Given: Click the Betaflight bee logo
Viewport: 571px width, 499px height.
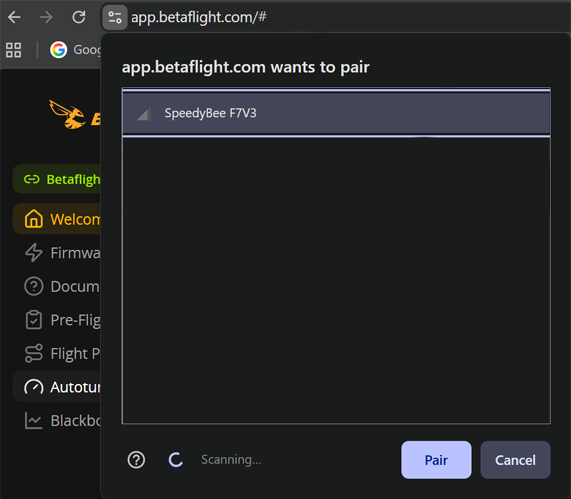Looking at the screenshot, I should pos(67,114).
